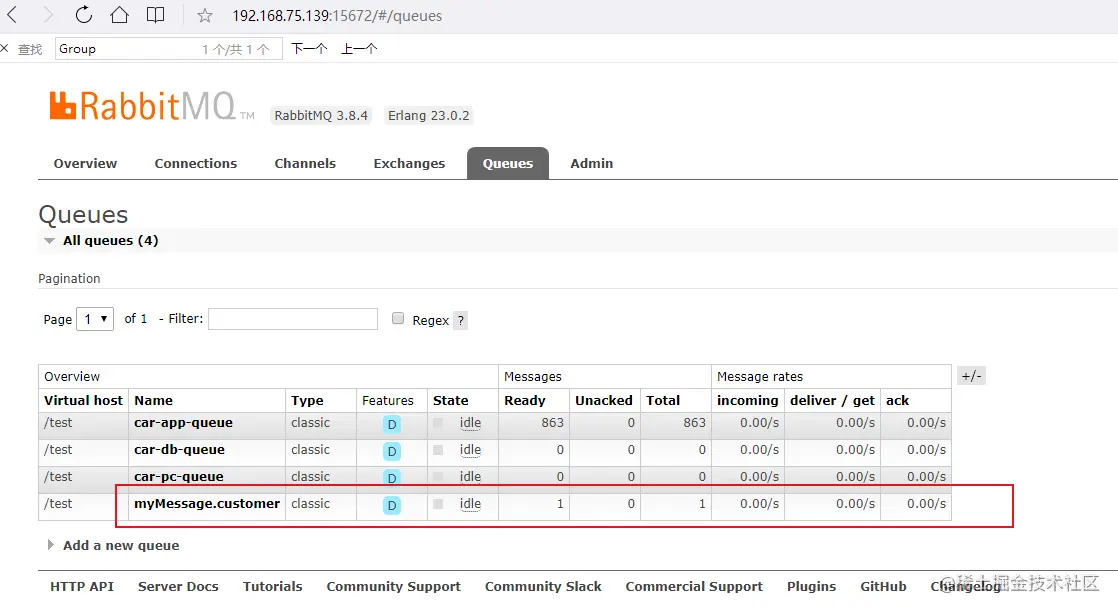The height and width of the screenshot is (612, 1118).
Task: Open the browser home page icon
Action: [119, 15]
